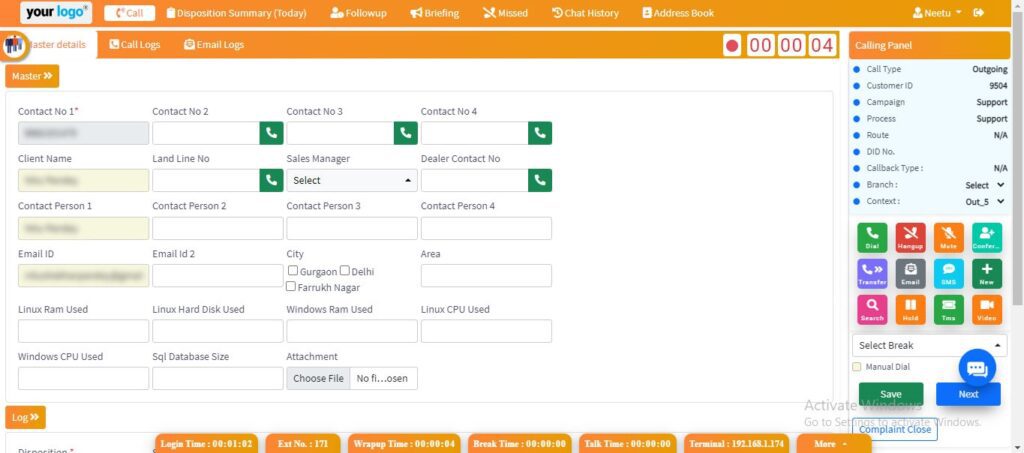Call the Land Line No via phone icon
1024x453 pixels.
[x=271, y=180]
